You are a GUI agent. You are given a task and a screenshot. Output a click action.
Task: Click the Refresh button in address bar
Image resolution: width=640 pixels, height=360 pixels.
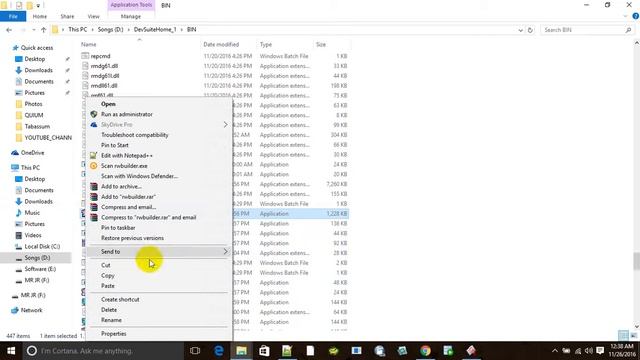[530, 30]
